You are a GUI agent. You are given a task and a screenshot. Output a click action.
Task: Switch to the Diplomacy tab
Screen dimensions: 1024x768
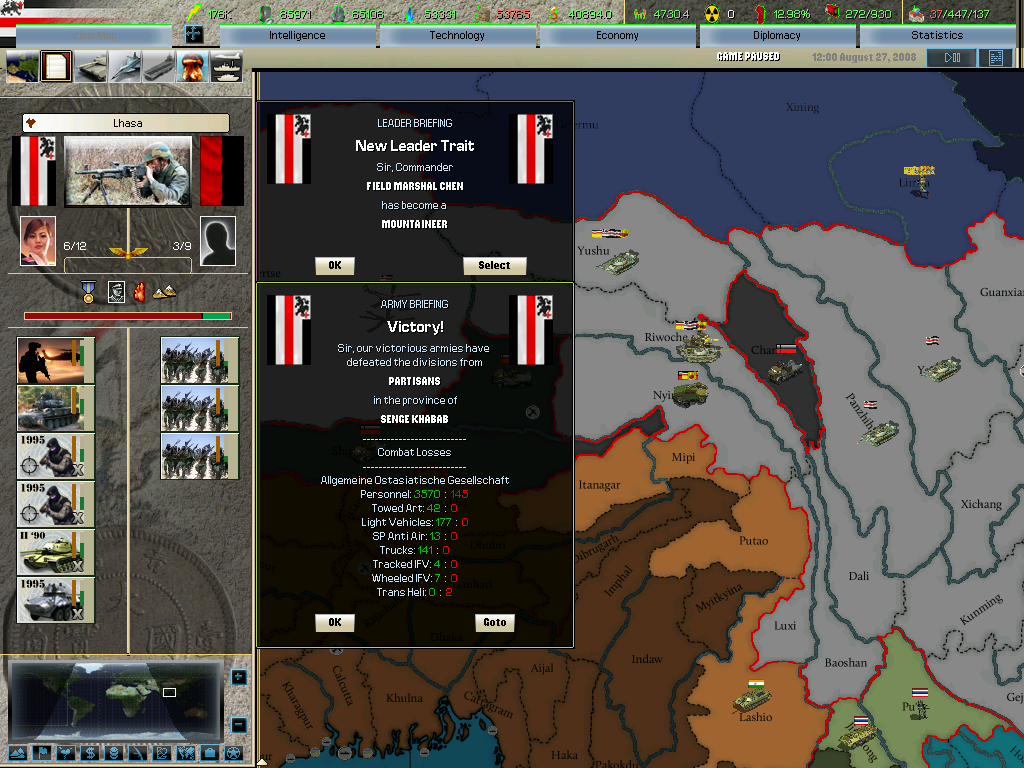777,35
